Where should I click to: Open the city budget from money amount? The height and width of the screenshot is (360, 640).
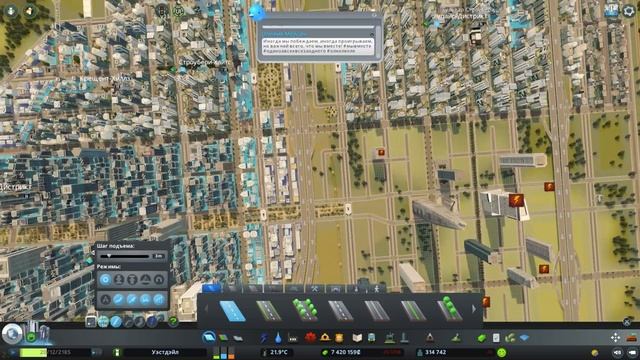pos(345,352)
